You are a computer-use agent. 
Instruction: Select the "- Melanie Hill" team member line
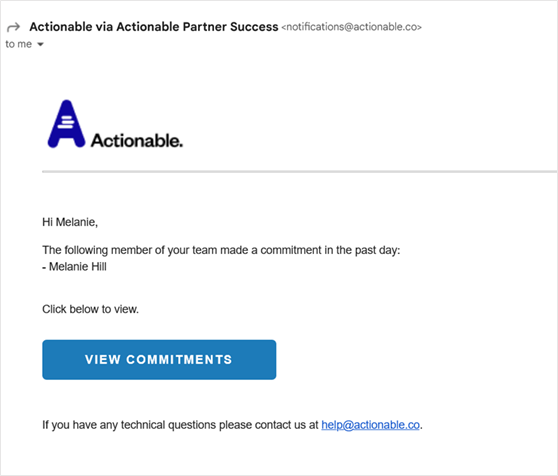pos(74,266)
